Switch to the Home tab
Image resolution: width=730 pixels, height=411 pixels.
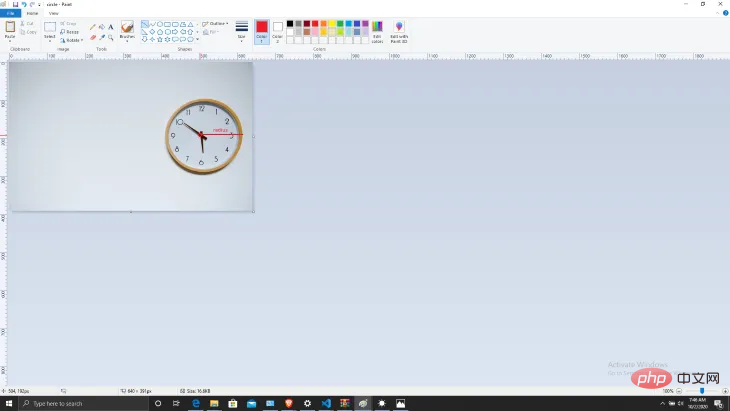(32, 13)
